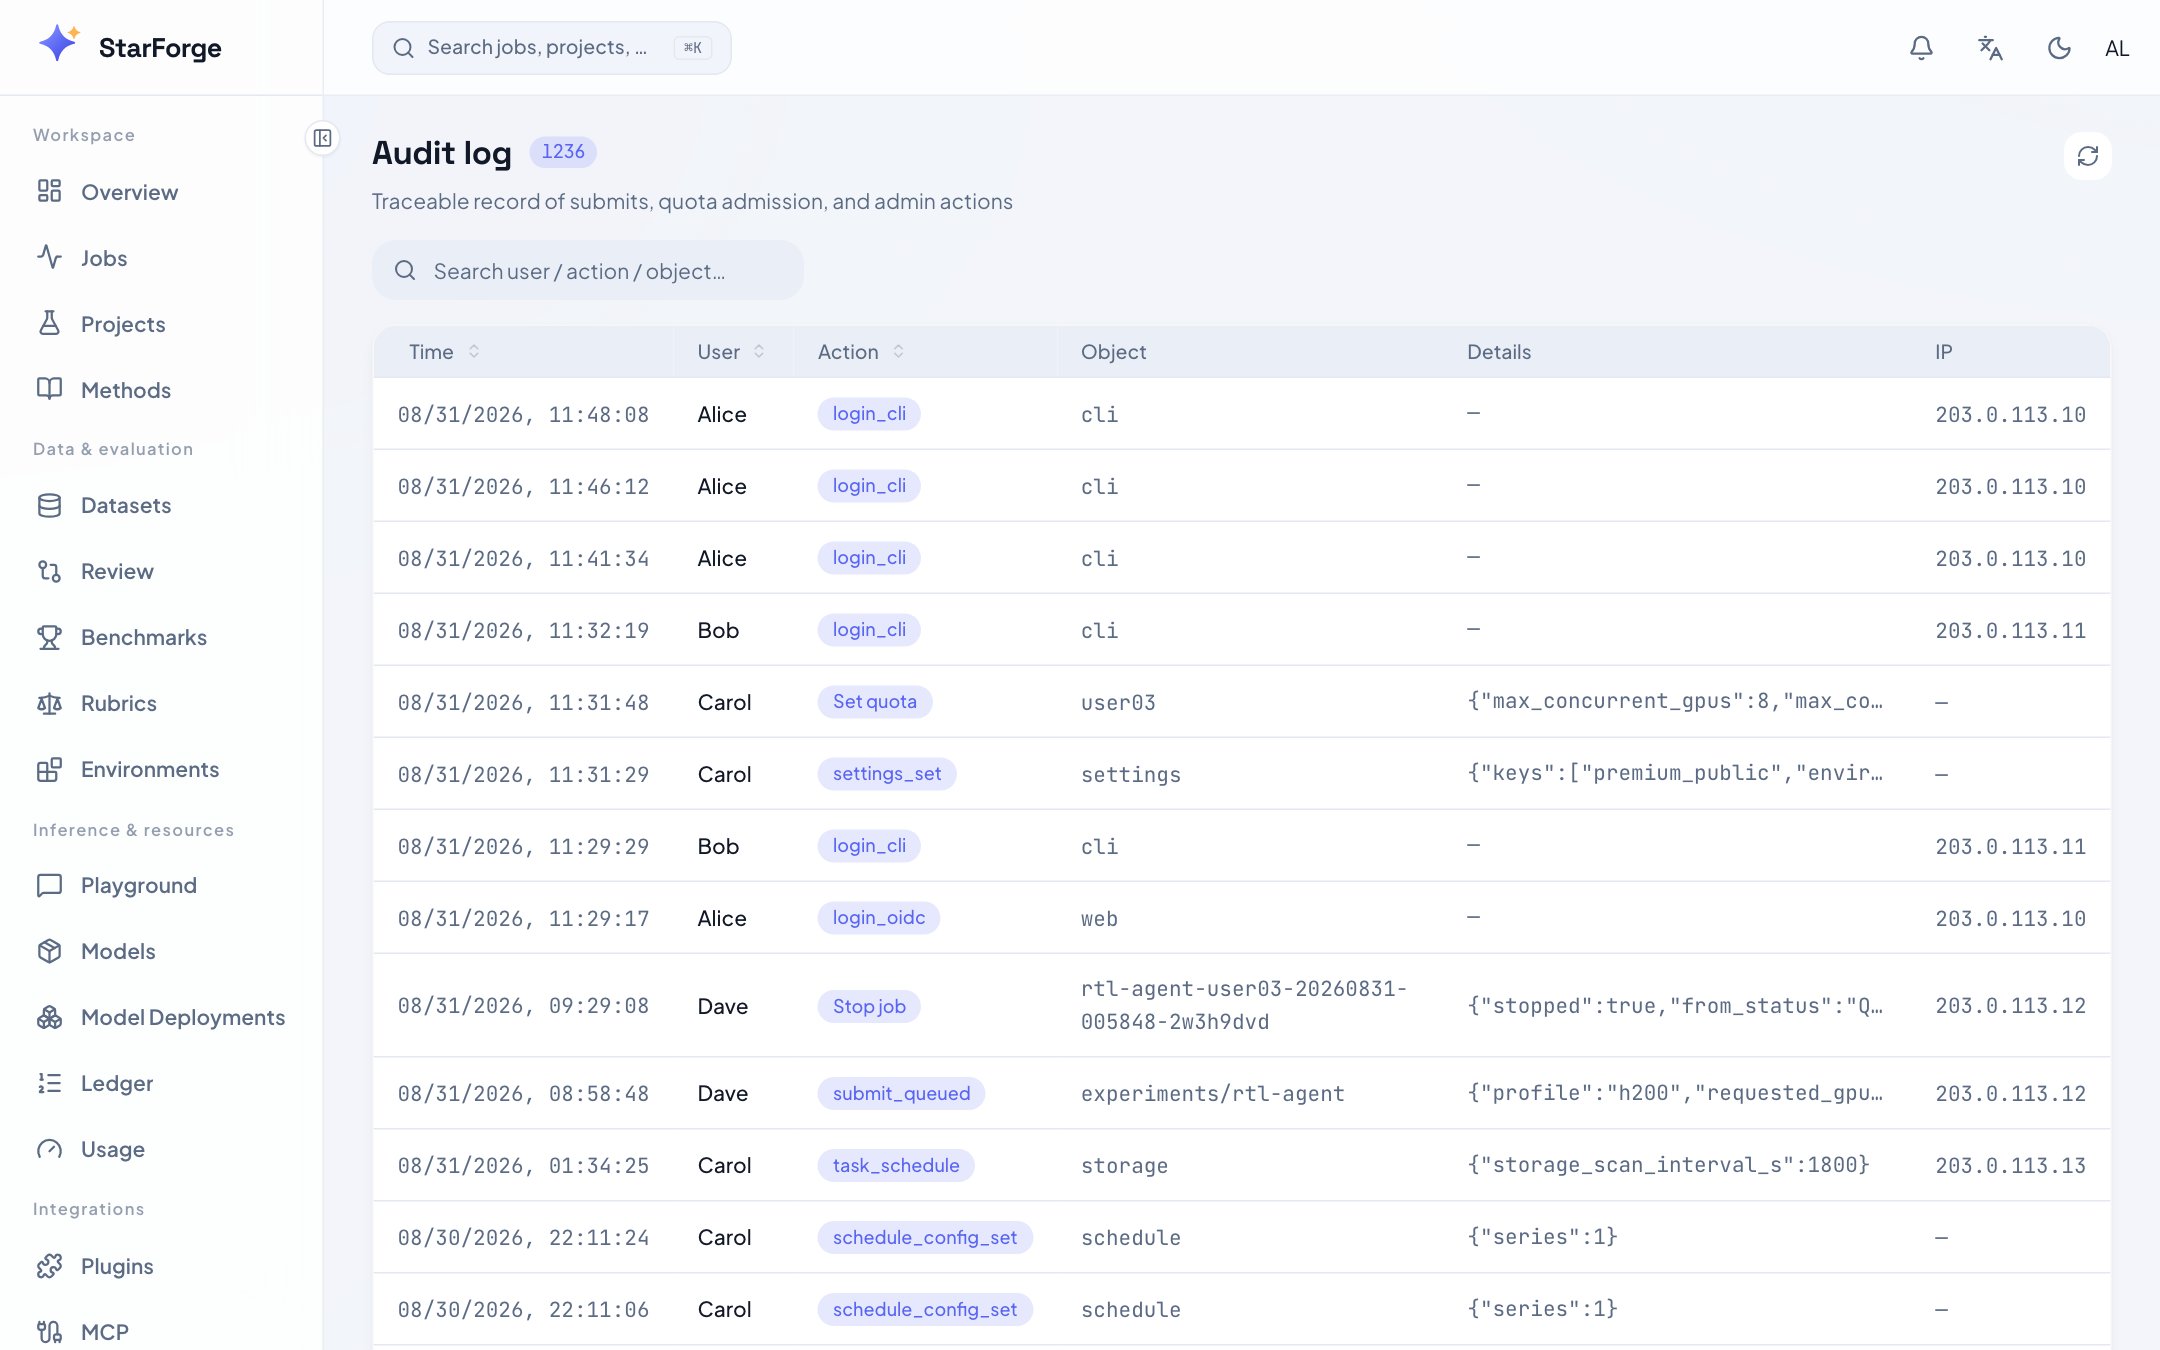This screenshot has width=2160, height=1350.
Task: Click the keys premium_public details cell
Action: tap(1675, 773)
